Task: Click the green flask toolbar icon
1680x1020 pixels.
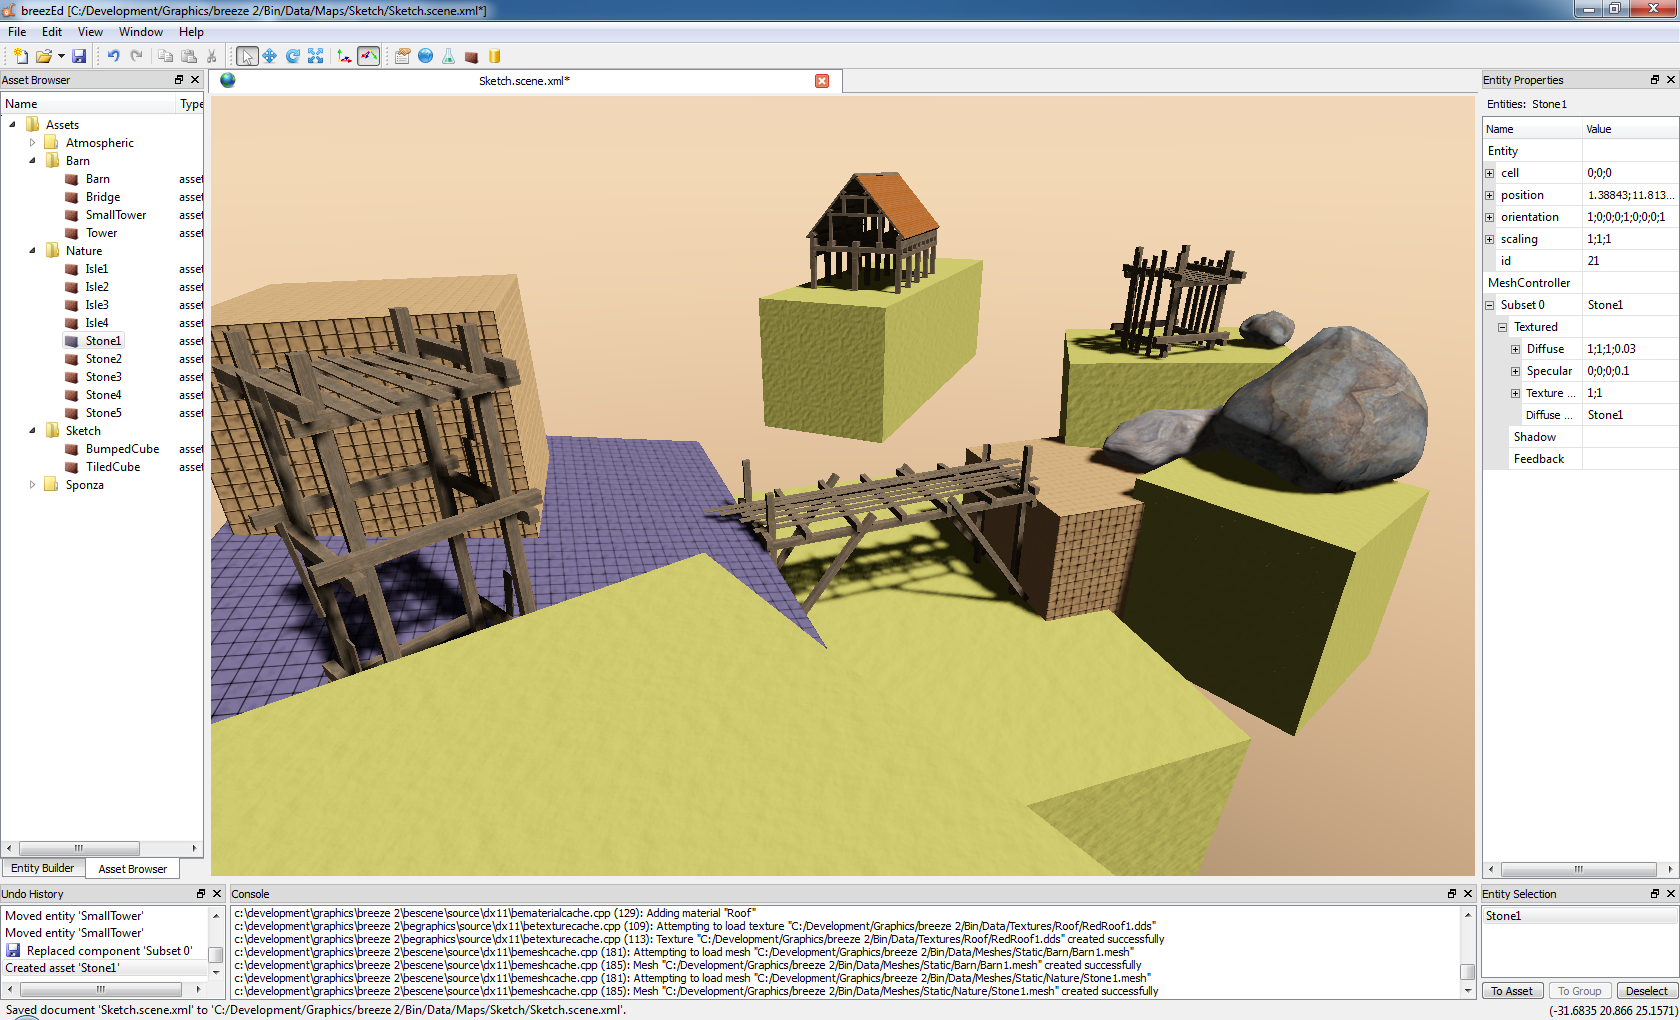Action: (x=448, y=57)
